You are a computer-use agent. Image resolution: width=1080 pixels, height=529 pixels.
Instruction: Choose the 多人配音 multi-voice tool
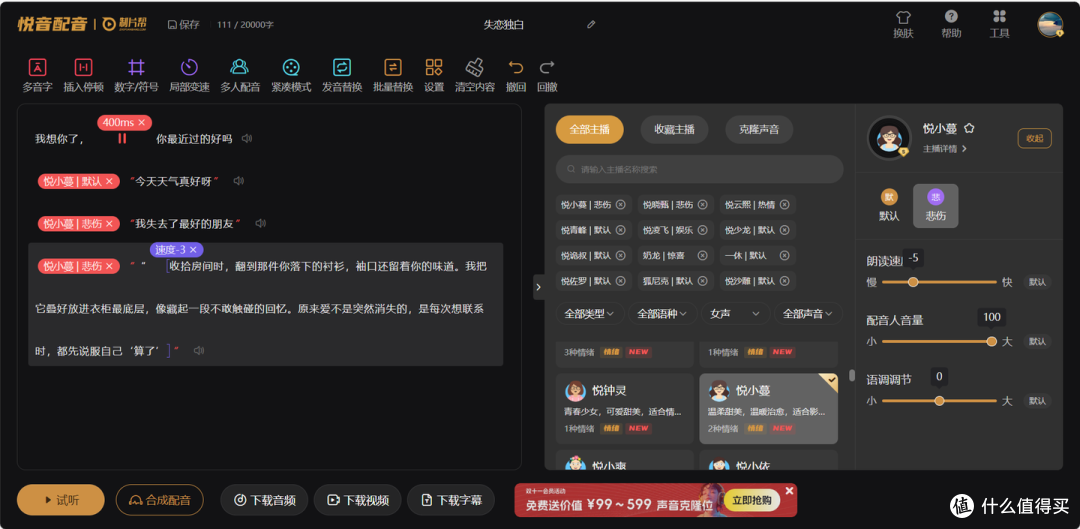(x=240, y=75)
